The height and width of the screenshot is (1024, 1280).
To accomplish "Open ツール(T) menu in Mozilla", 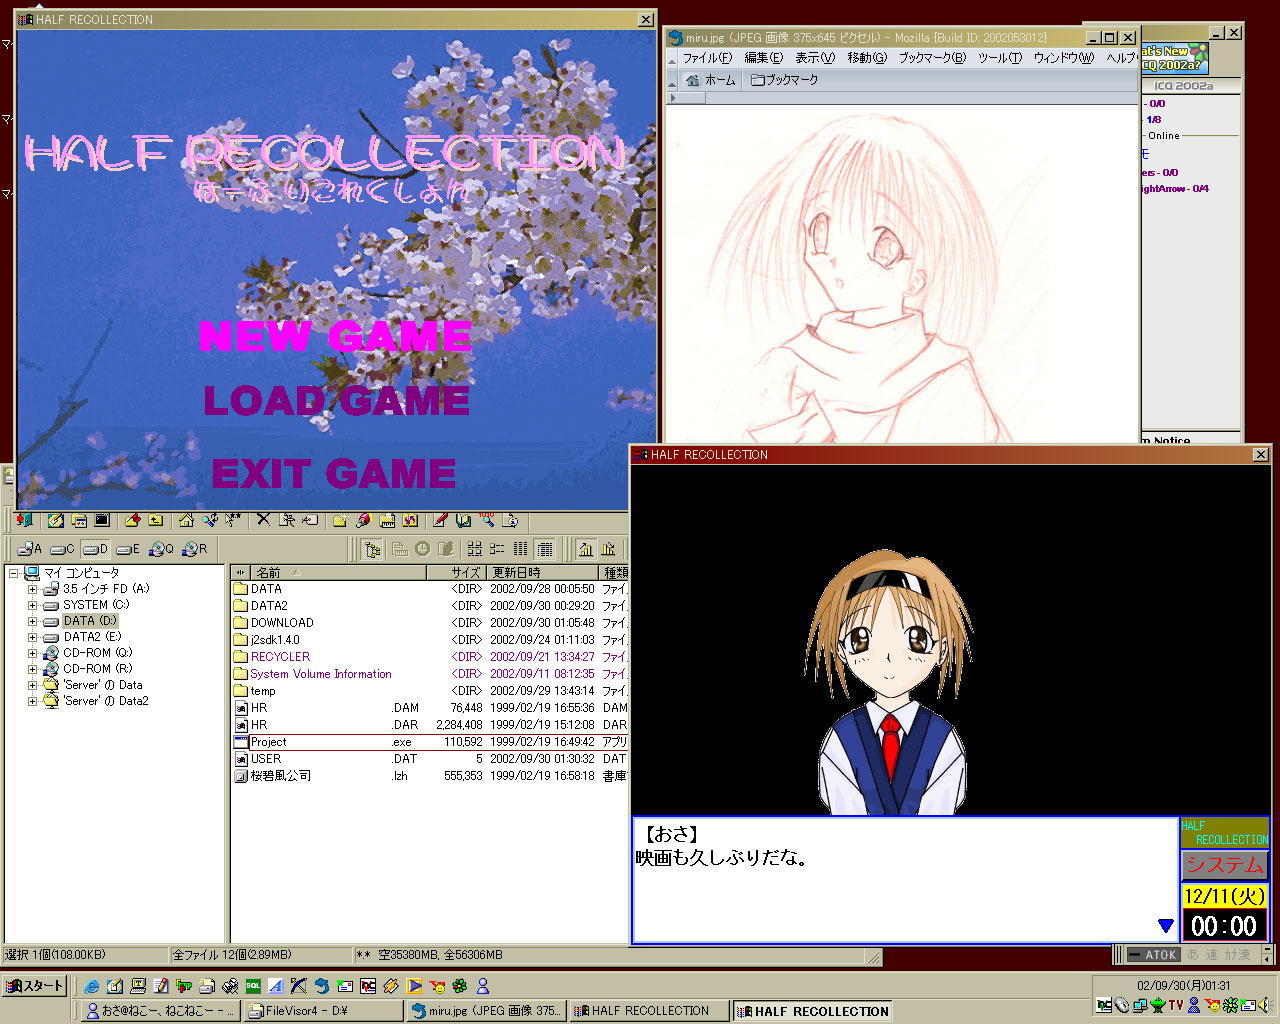I will [x=1000, y=58].
